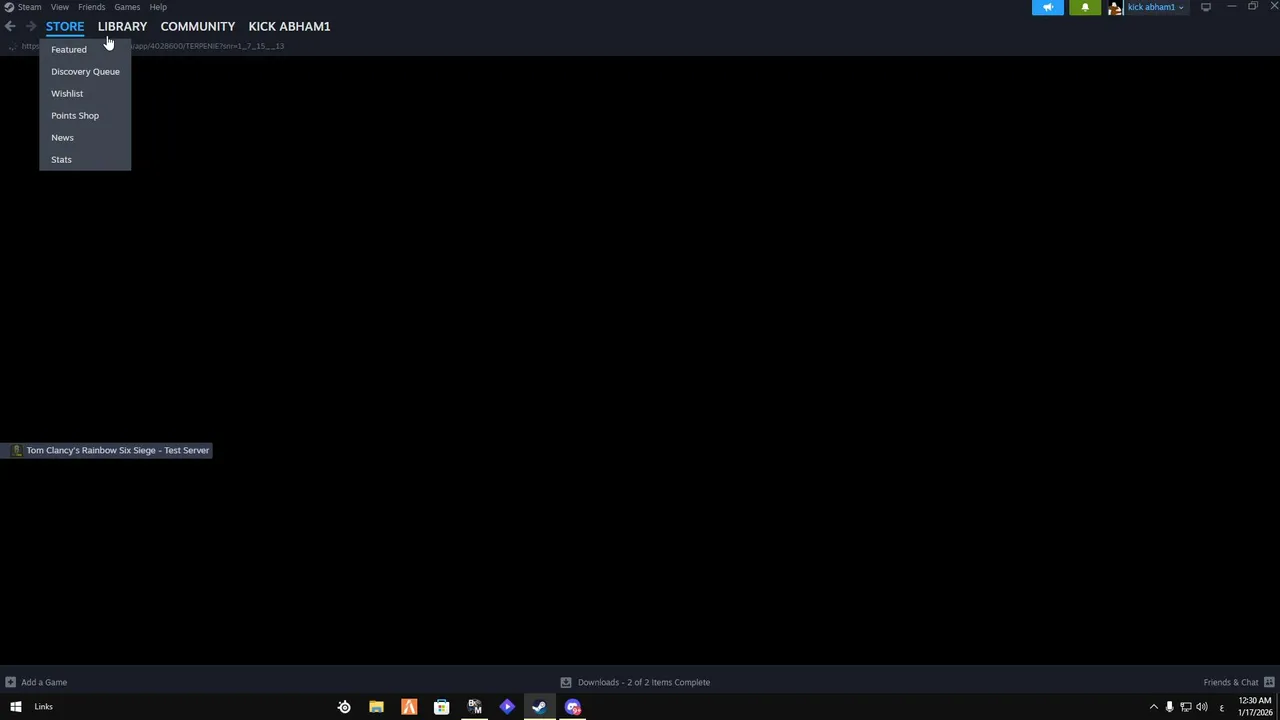Click the Add a Game label

pos(44,682)
